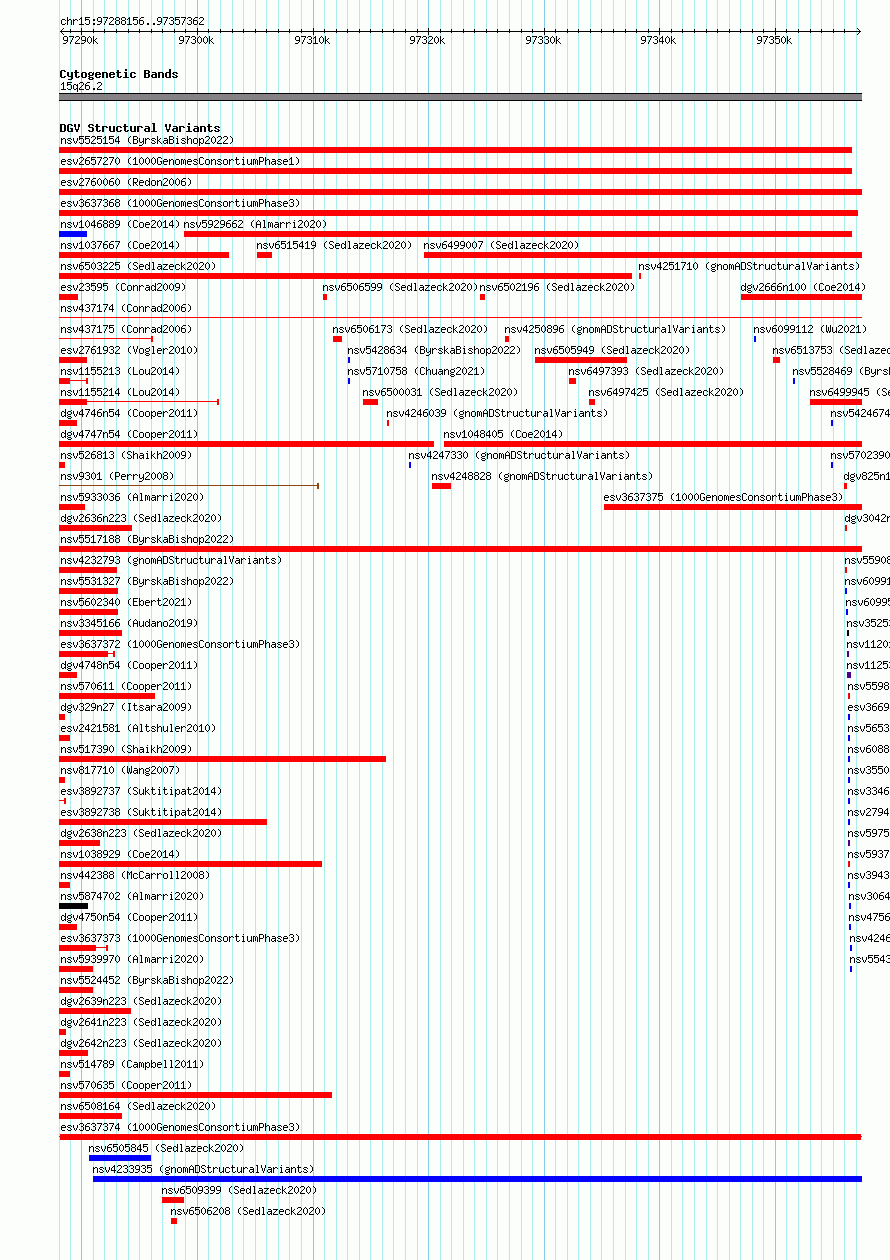Viewport: 890px width, 1260px height.
Task: Click the red bar under nsv517390 (Shaikh2009)
Action: 223,759
